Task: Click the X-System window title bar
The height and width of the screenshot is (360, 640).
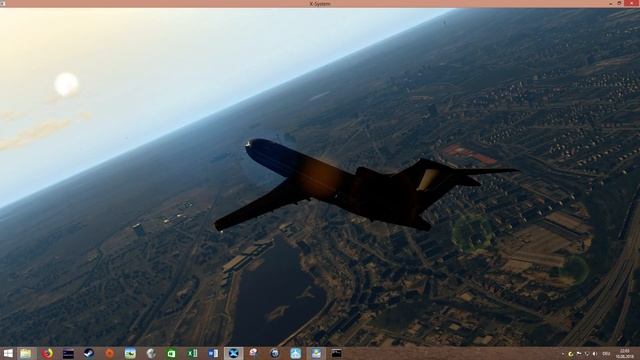Action: pyautogui.click(x=320, y=4)
